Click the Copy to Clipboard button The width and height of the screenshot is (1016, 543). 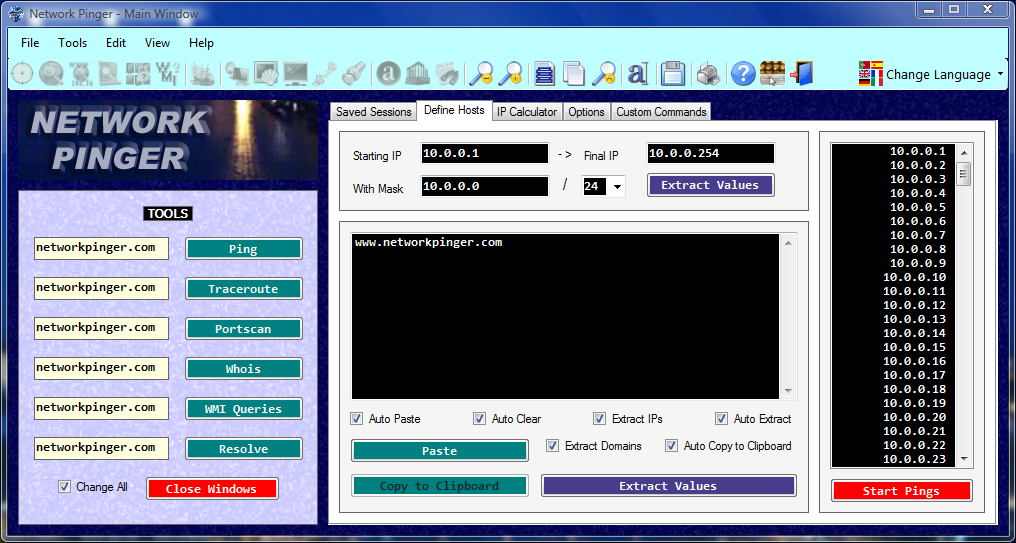pyautogui.click(x=440, y=486)
